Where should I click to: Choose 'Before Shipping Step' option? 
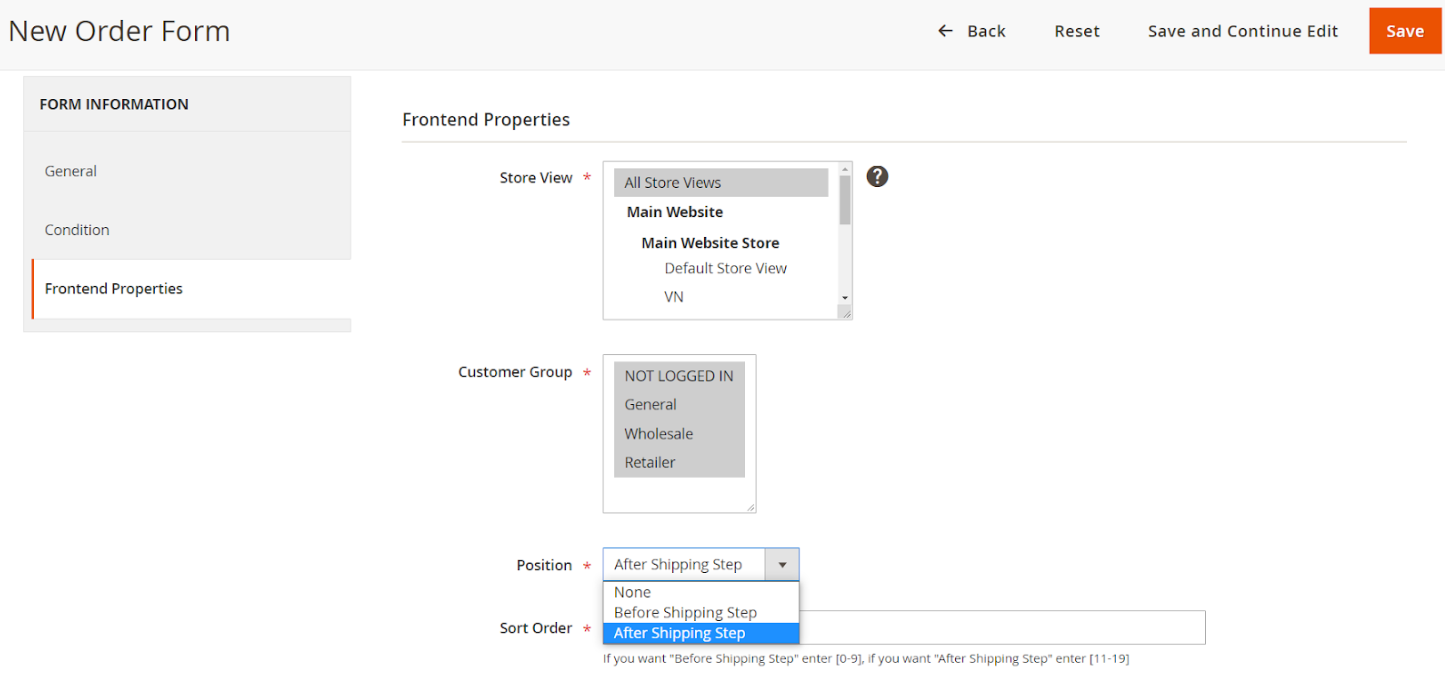click(x=685, y=612)
